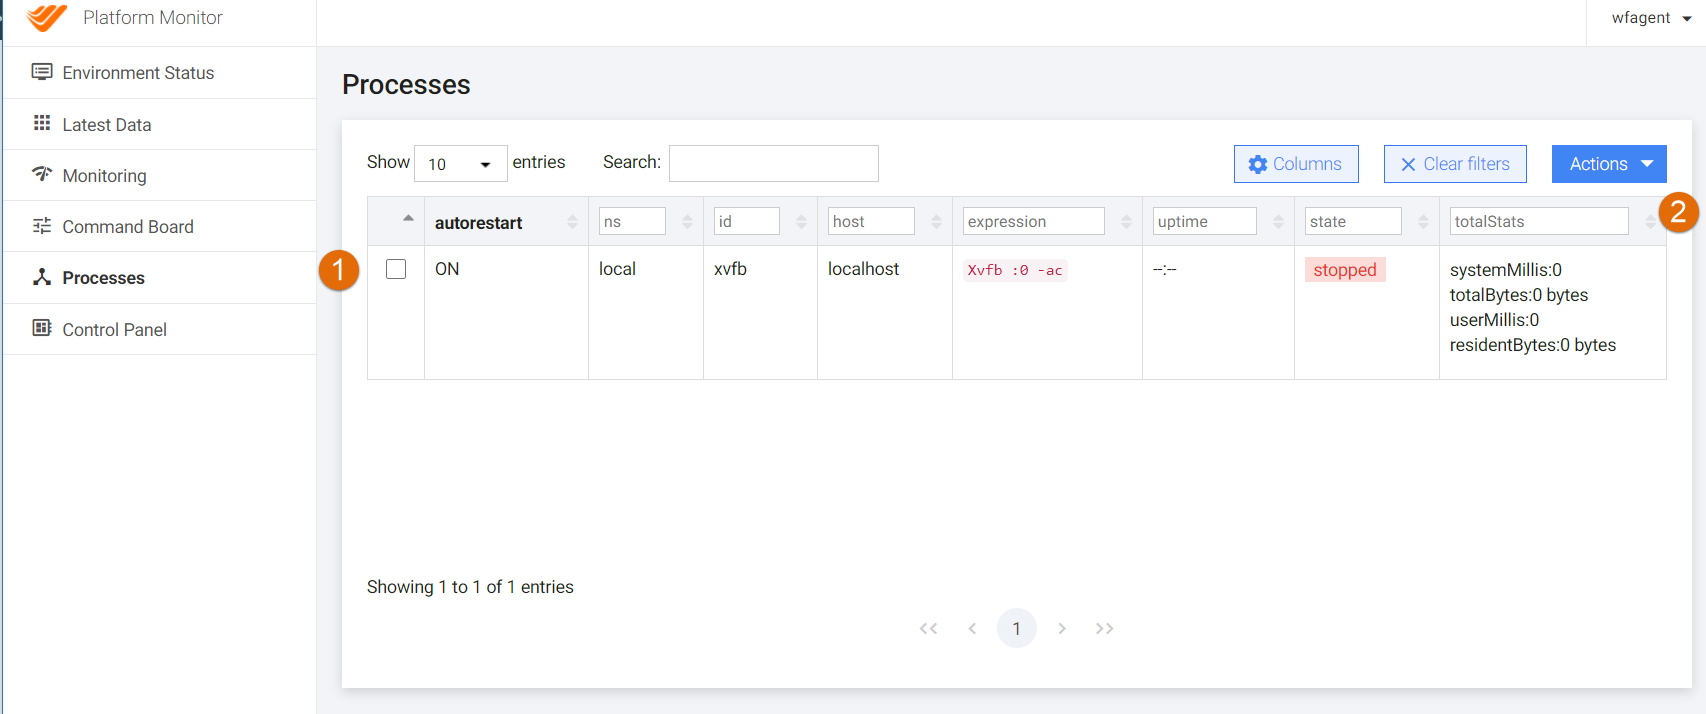Focus the expression filter field
Viewport: 1706px width, 714px height.
click(1034, 221)
